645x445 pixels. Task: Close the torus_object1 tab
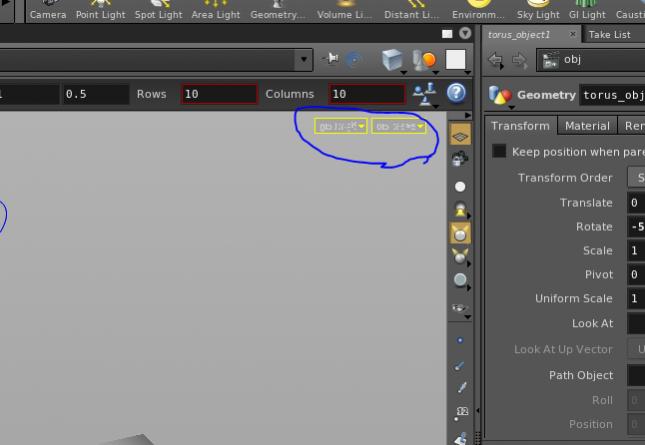coord(572,34)
